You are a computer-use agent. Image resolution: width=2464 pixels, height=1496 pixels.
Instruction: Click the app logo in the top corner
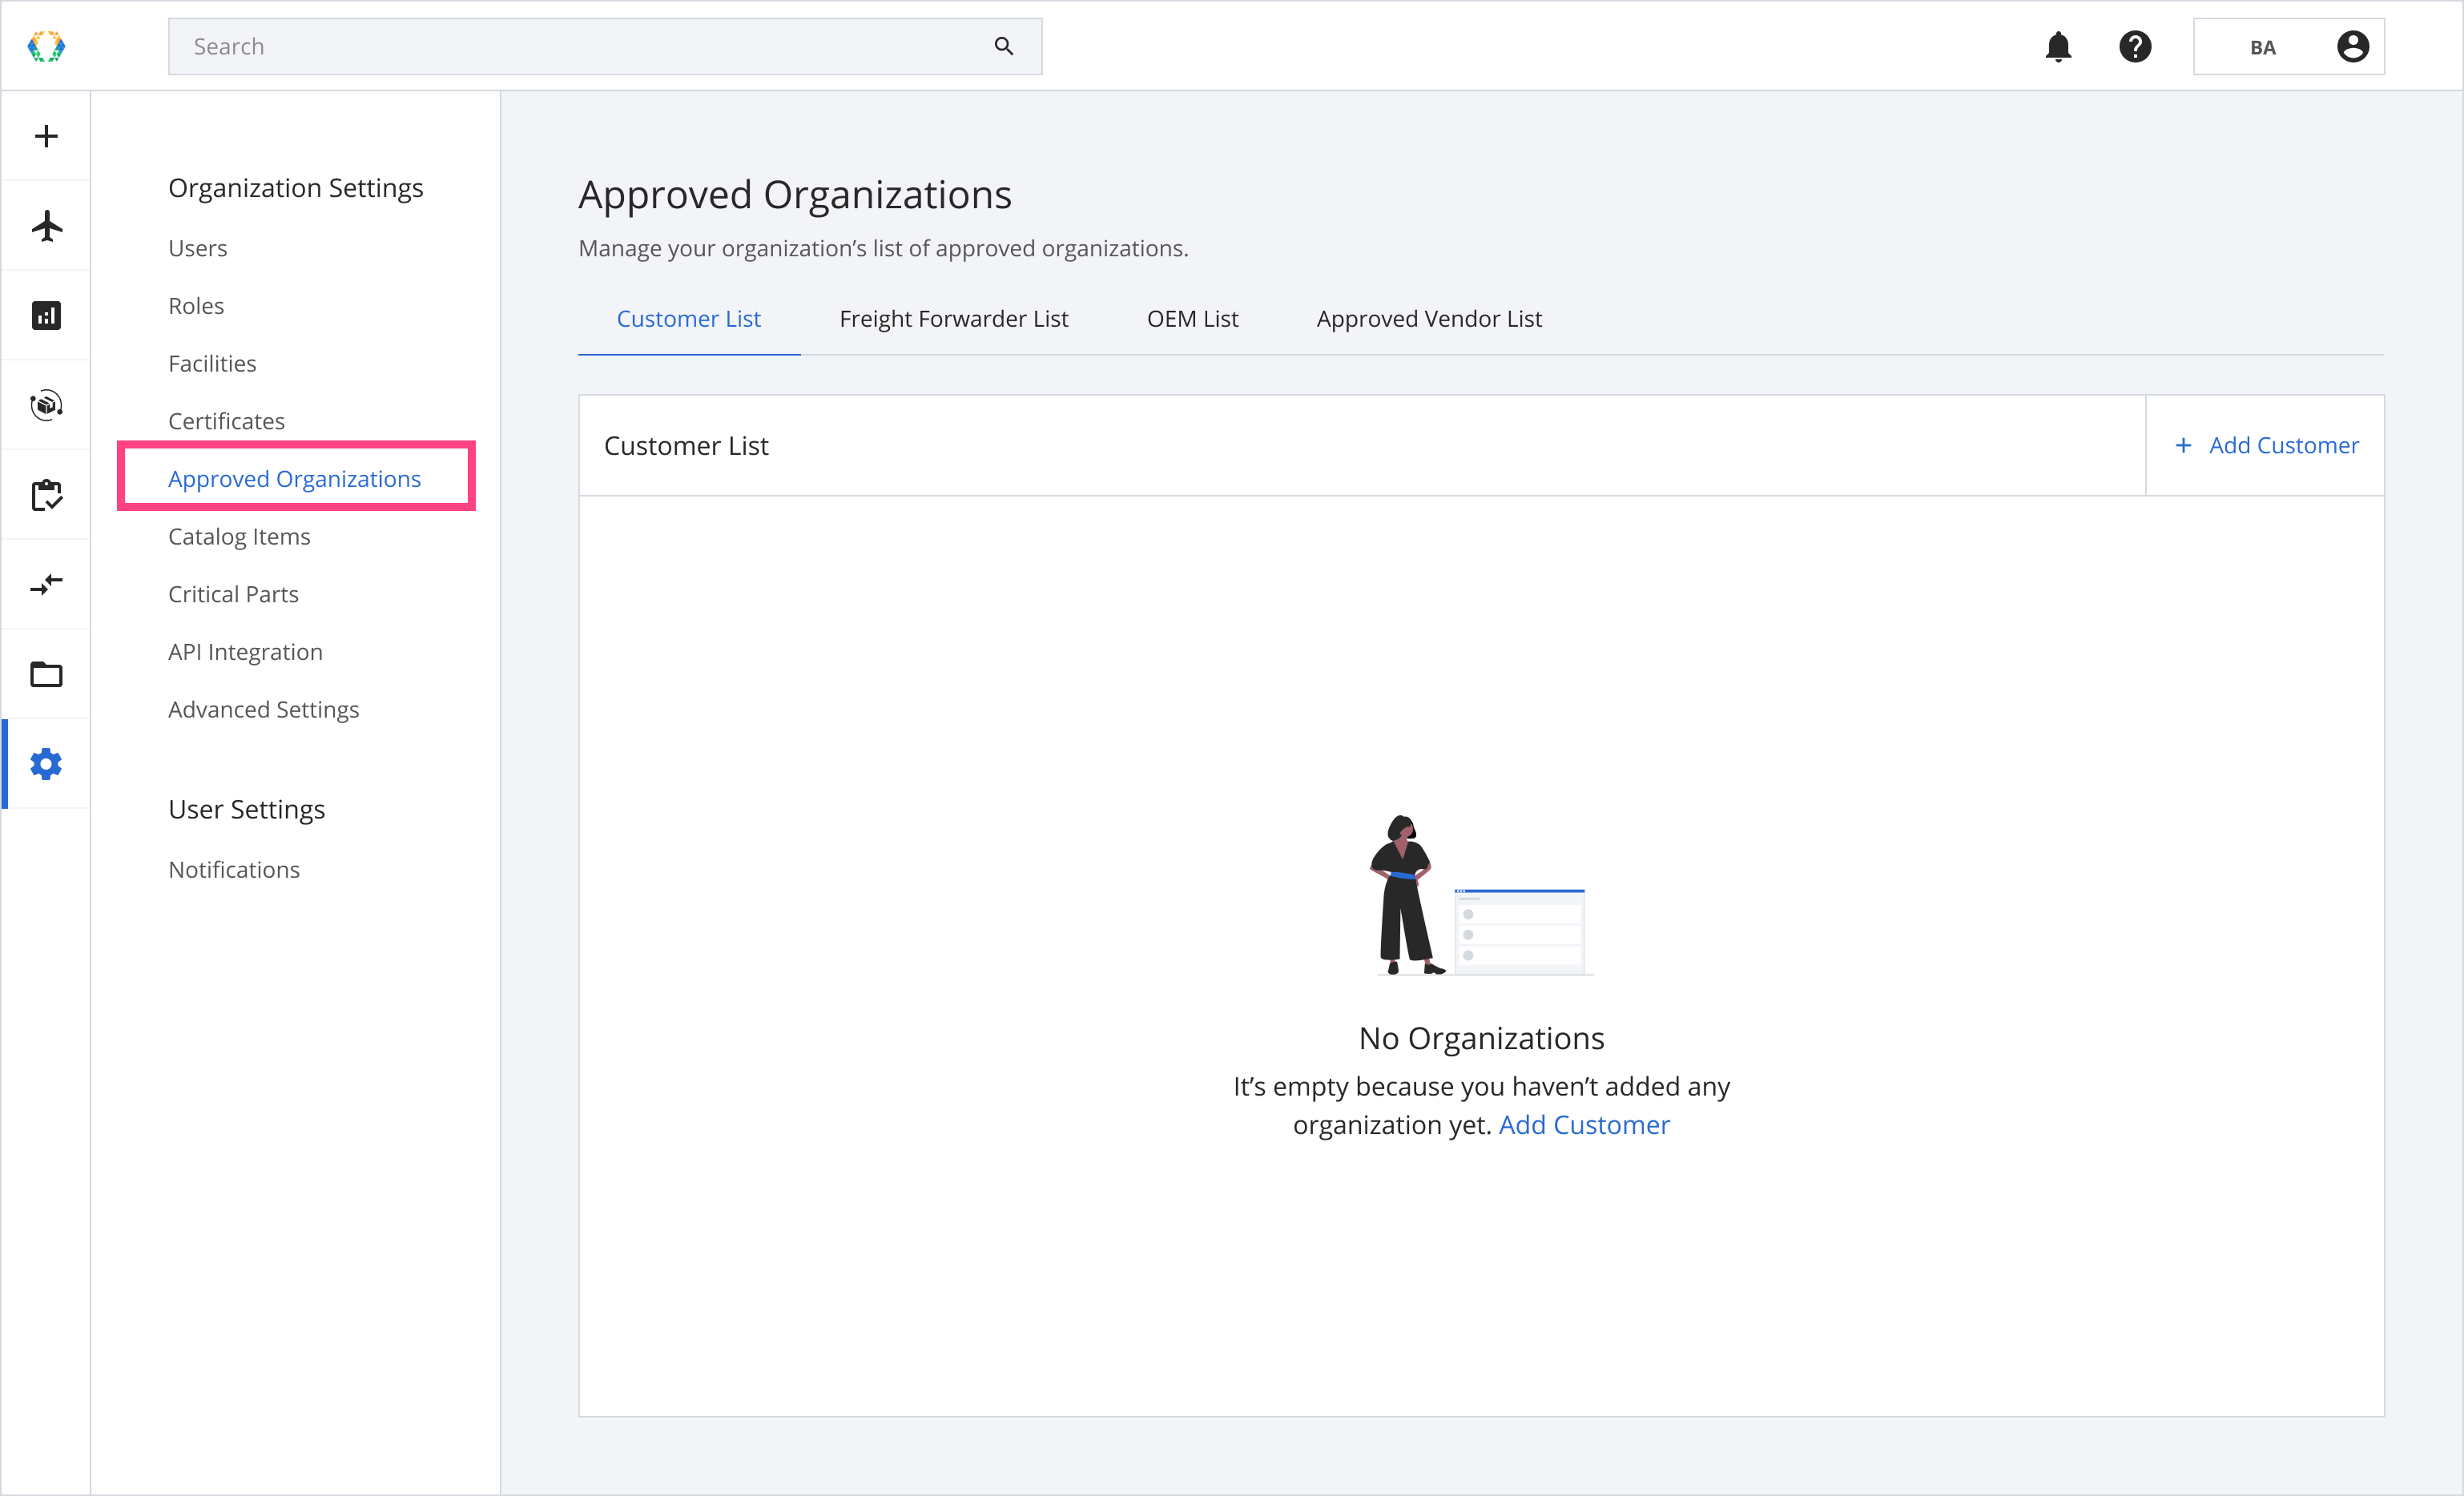46,46
